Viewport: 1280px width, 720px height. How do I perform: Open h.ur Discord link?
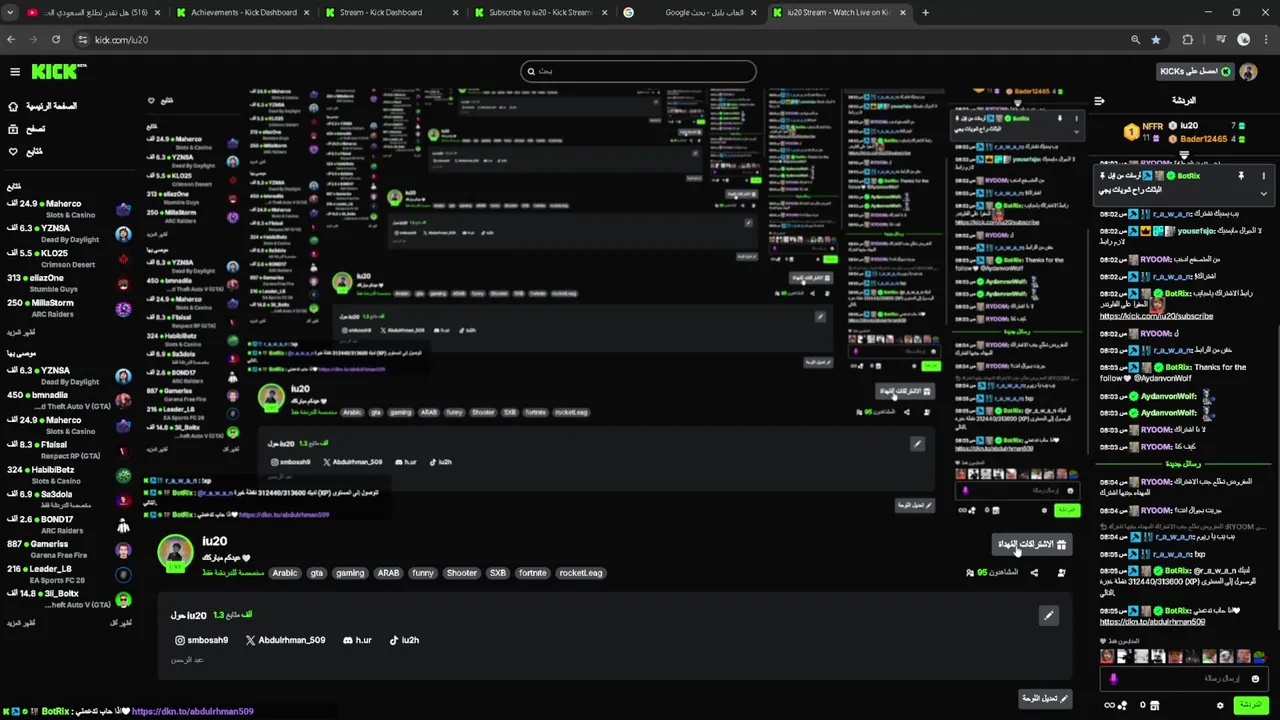click(x=357, y=640)
